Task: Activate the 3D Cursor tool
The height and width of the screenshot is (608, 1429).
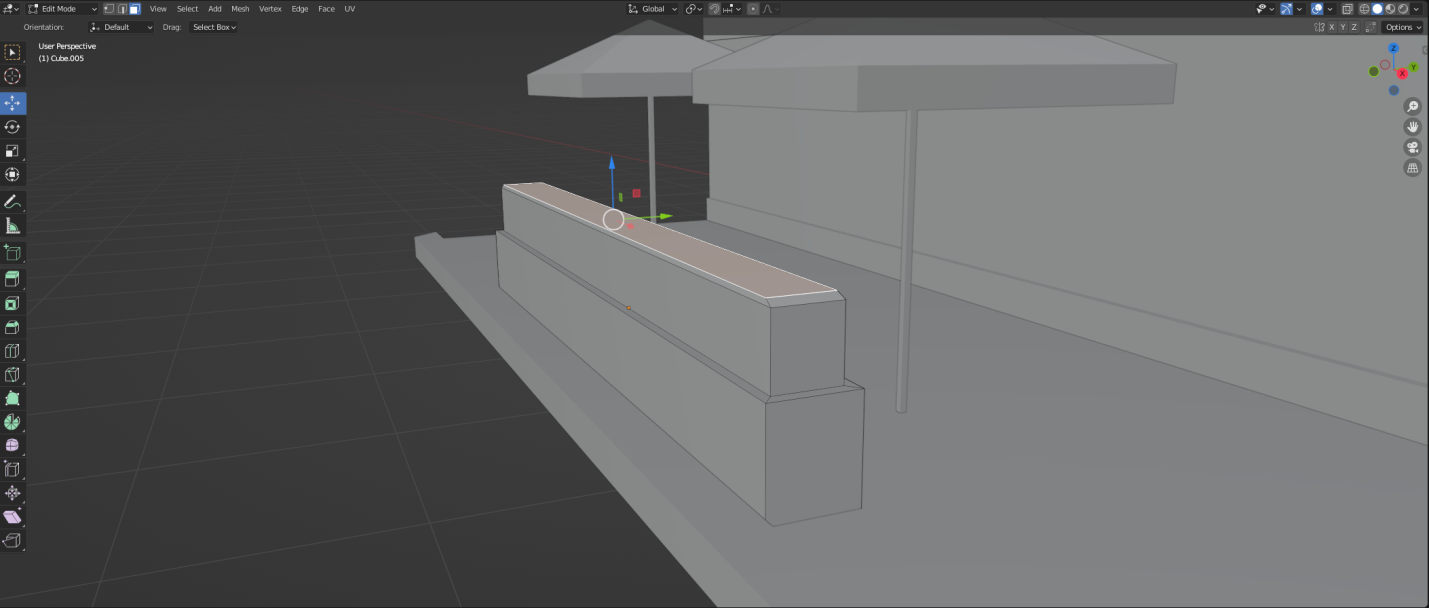Action: (x=13, y=77)
